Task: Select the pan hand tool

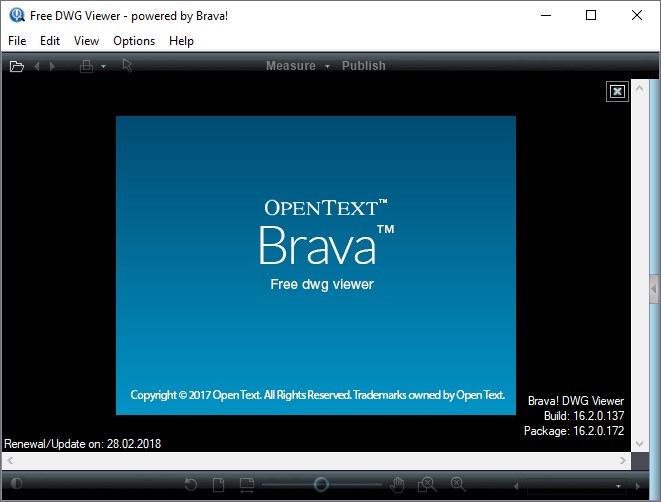Action: pyautogui.click(x=397, y=485)
